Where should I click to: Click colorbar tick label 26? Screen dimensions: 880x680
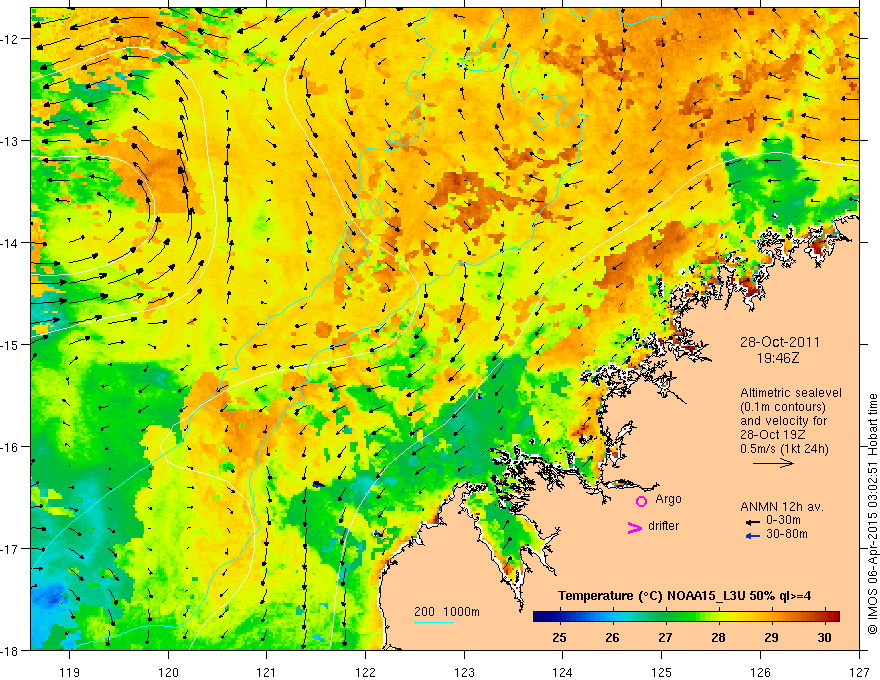tap(612, 638)
